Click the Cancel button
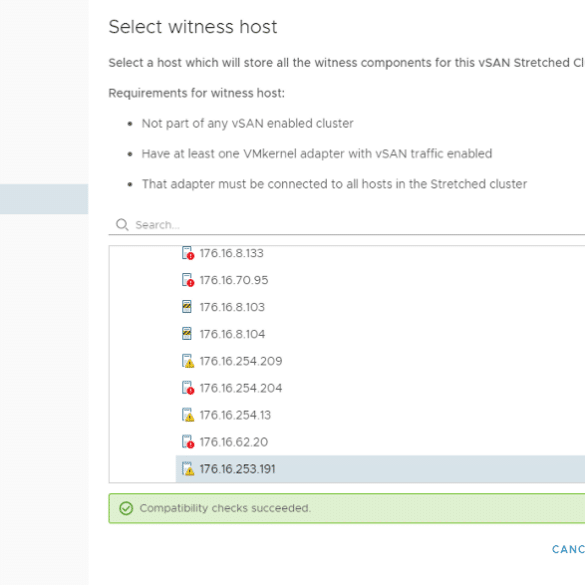 (568, 549)
